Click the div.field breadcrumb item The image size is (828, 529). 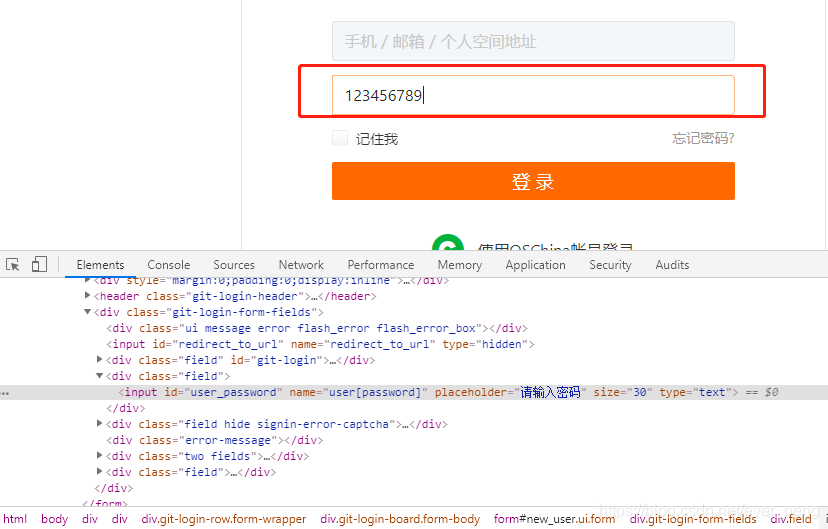tap(791, 519)
